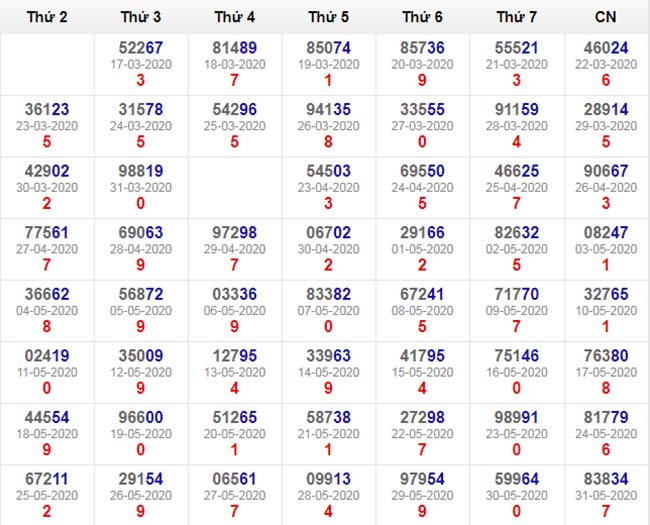The image size is (650, 525).
Task: Select the 19-05-2020 result 96600
Action: [x=141, y=418]
